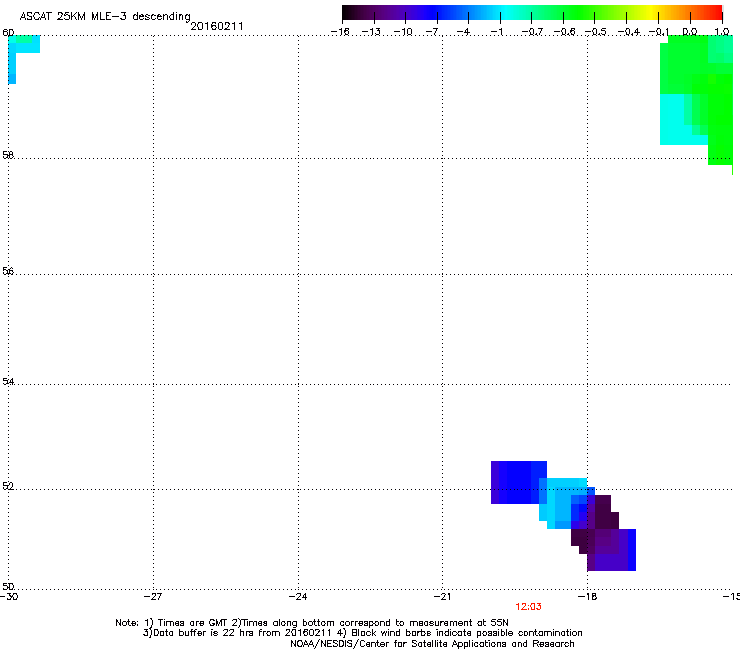This screenshot has height=650, width=740.
Task: Click the title 'ASCAT 25KM MLE-3 descending'
Action: (105, 16)
